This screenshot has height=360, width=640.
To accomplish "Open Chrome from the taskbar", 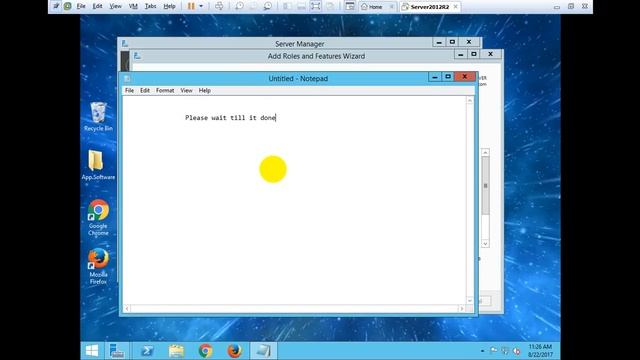I will pyautogui.click(x=205, y=351).
